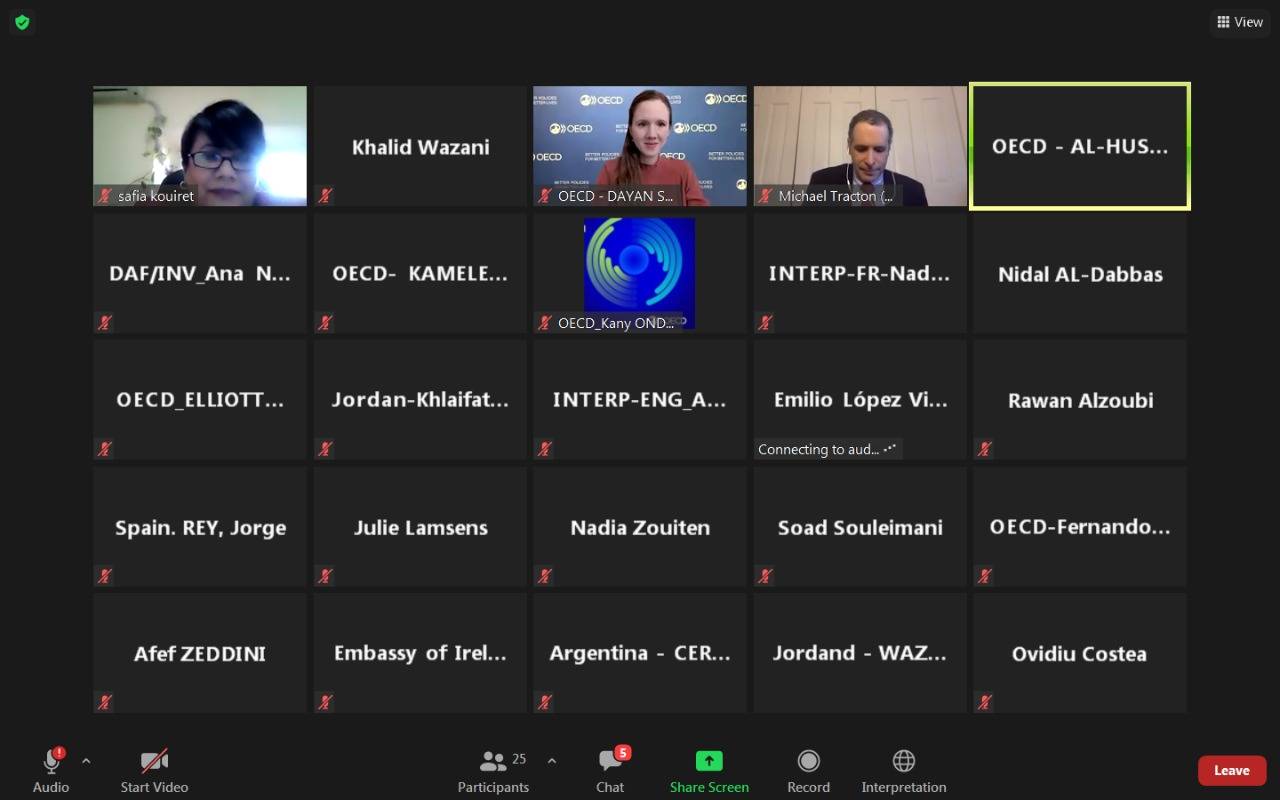Select Michael Tracton's video tile
1280x800 pixels.
tap(860, 146)
